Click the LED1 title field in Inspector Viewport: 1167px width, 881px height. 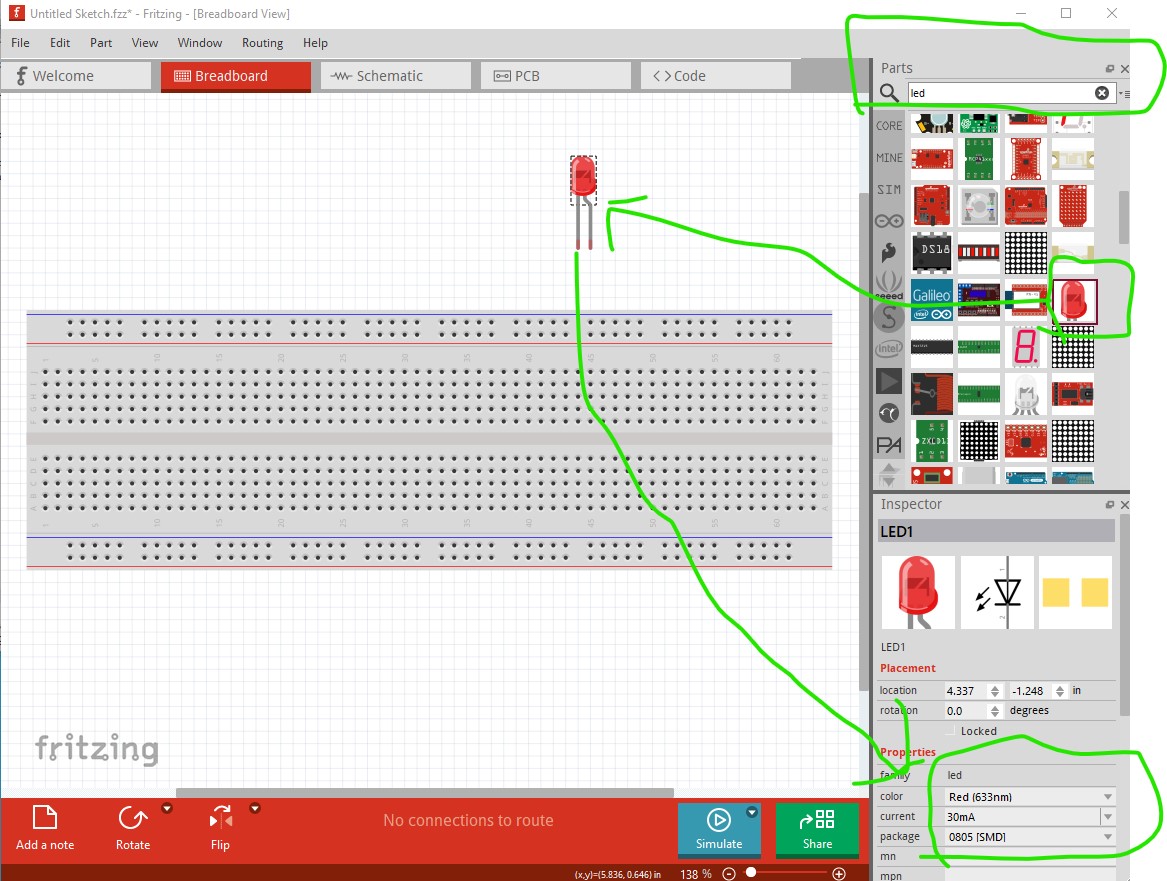coord(996,531)
